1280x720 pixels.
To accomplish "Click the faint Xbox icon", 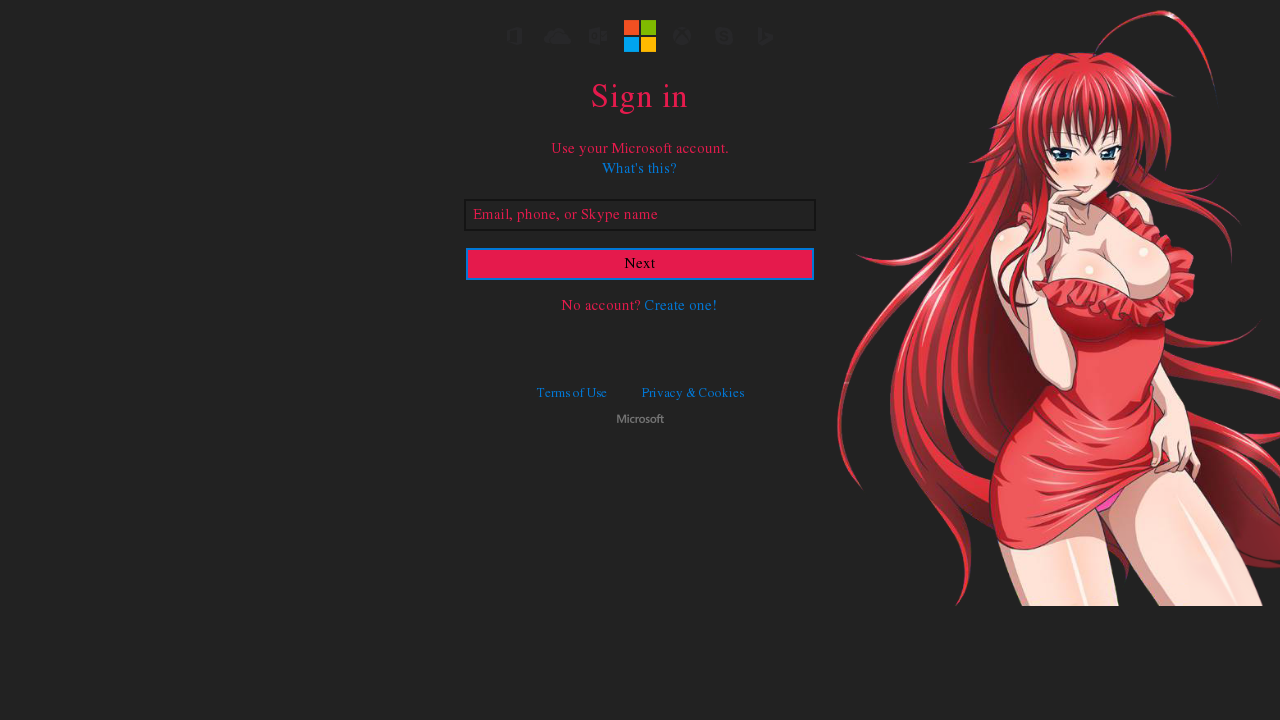I will (682, 36).
